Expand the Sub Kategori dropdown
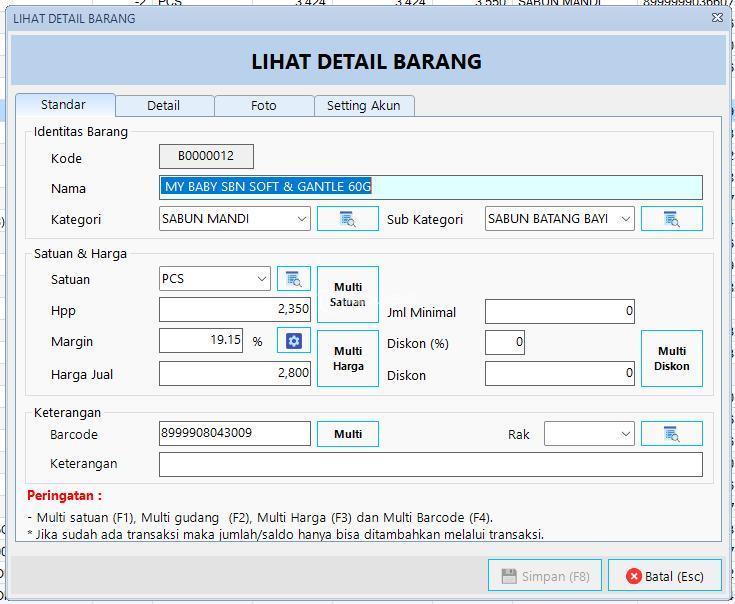 [625, 219]
